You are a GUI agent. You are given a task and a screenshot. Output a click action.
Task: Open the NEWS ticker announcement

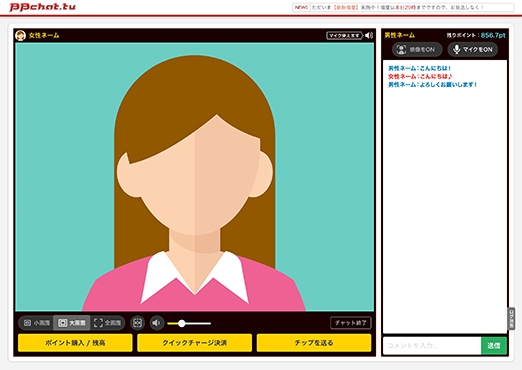point(403,7)
